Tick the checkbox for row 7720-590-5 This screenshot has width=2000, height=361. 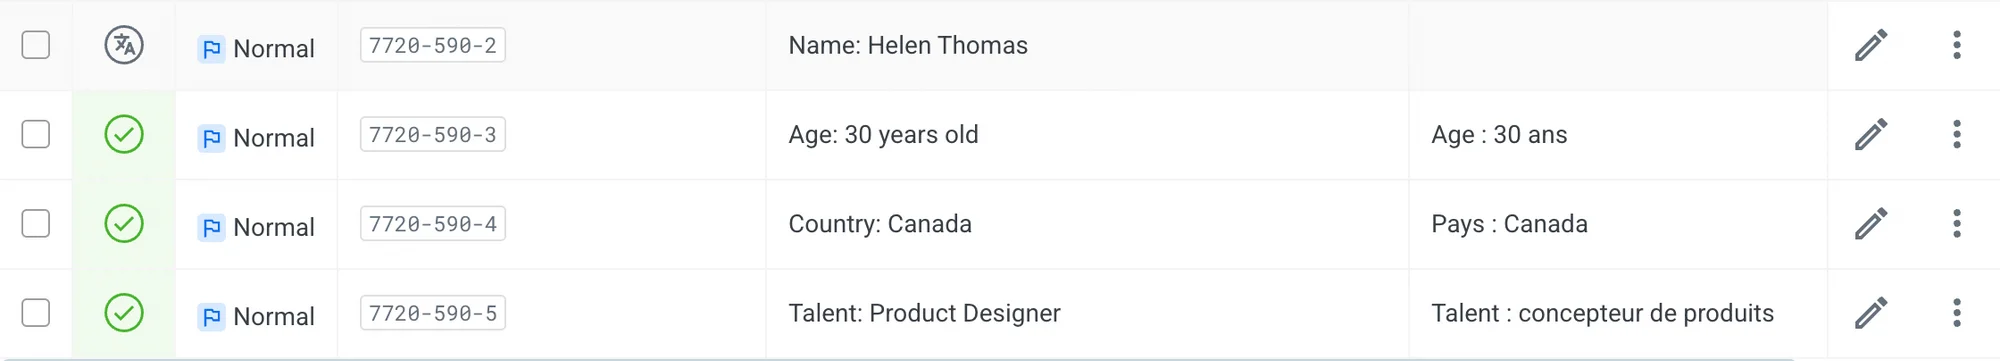(x=36, y=313)
